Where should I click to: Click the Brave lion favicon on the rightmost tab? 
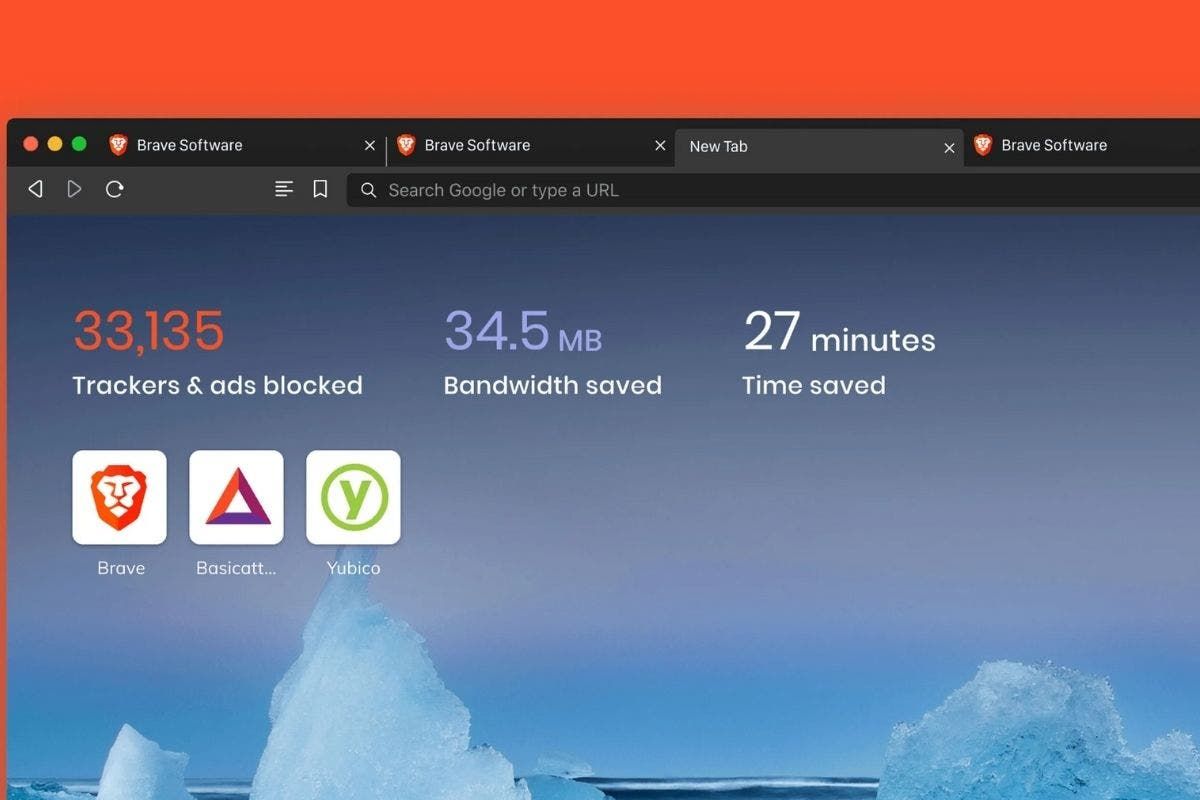[x=983, y=145]
